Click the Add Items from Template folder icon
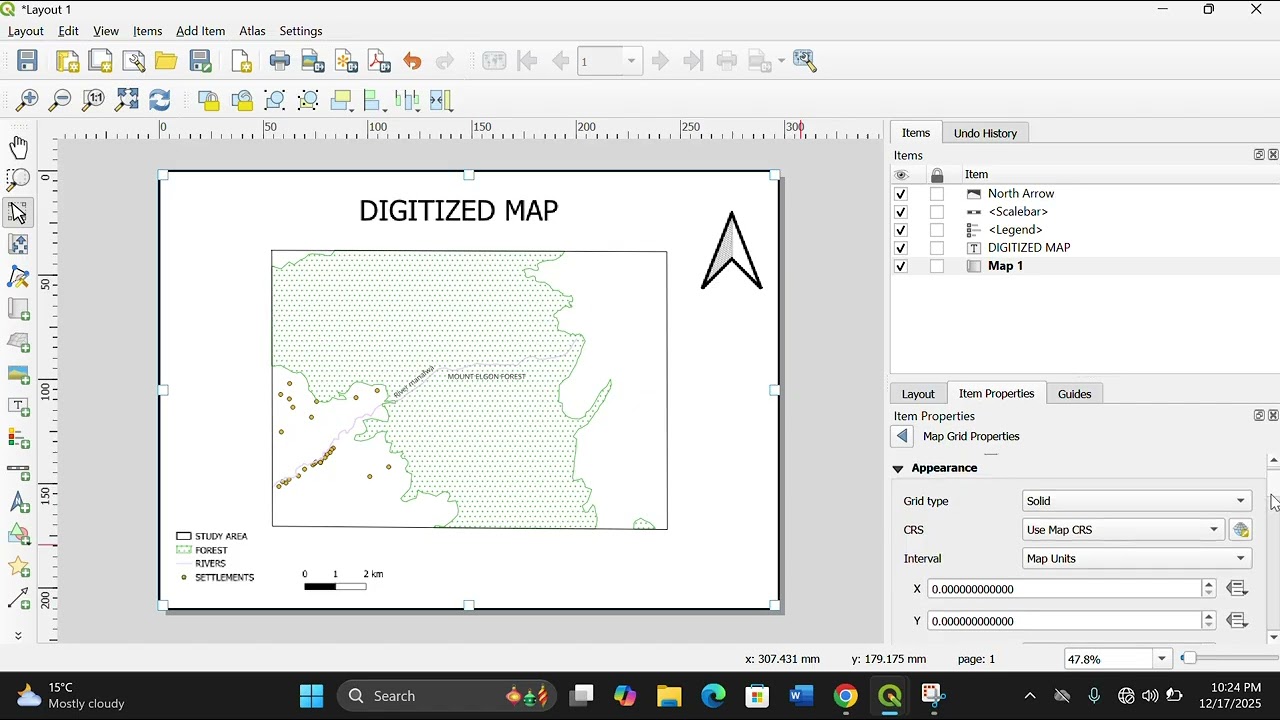 166,61
